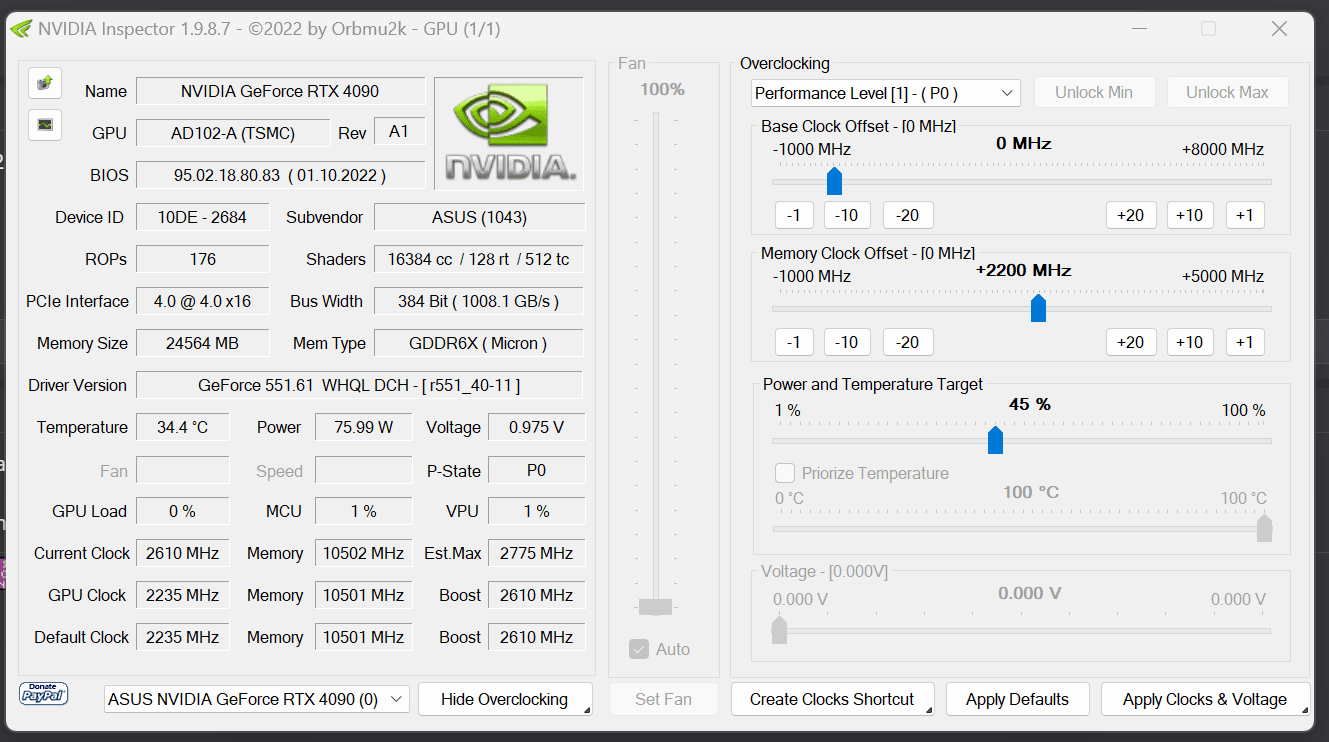1329x742 pixels.
Task: Click the BIOS version field
Action: click(280, 175)
